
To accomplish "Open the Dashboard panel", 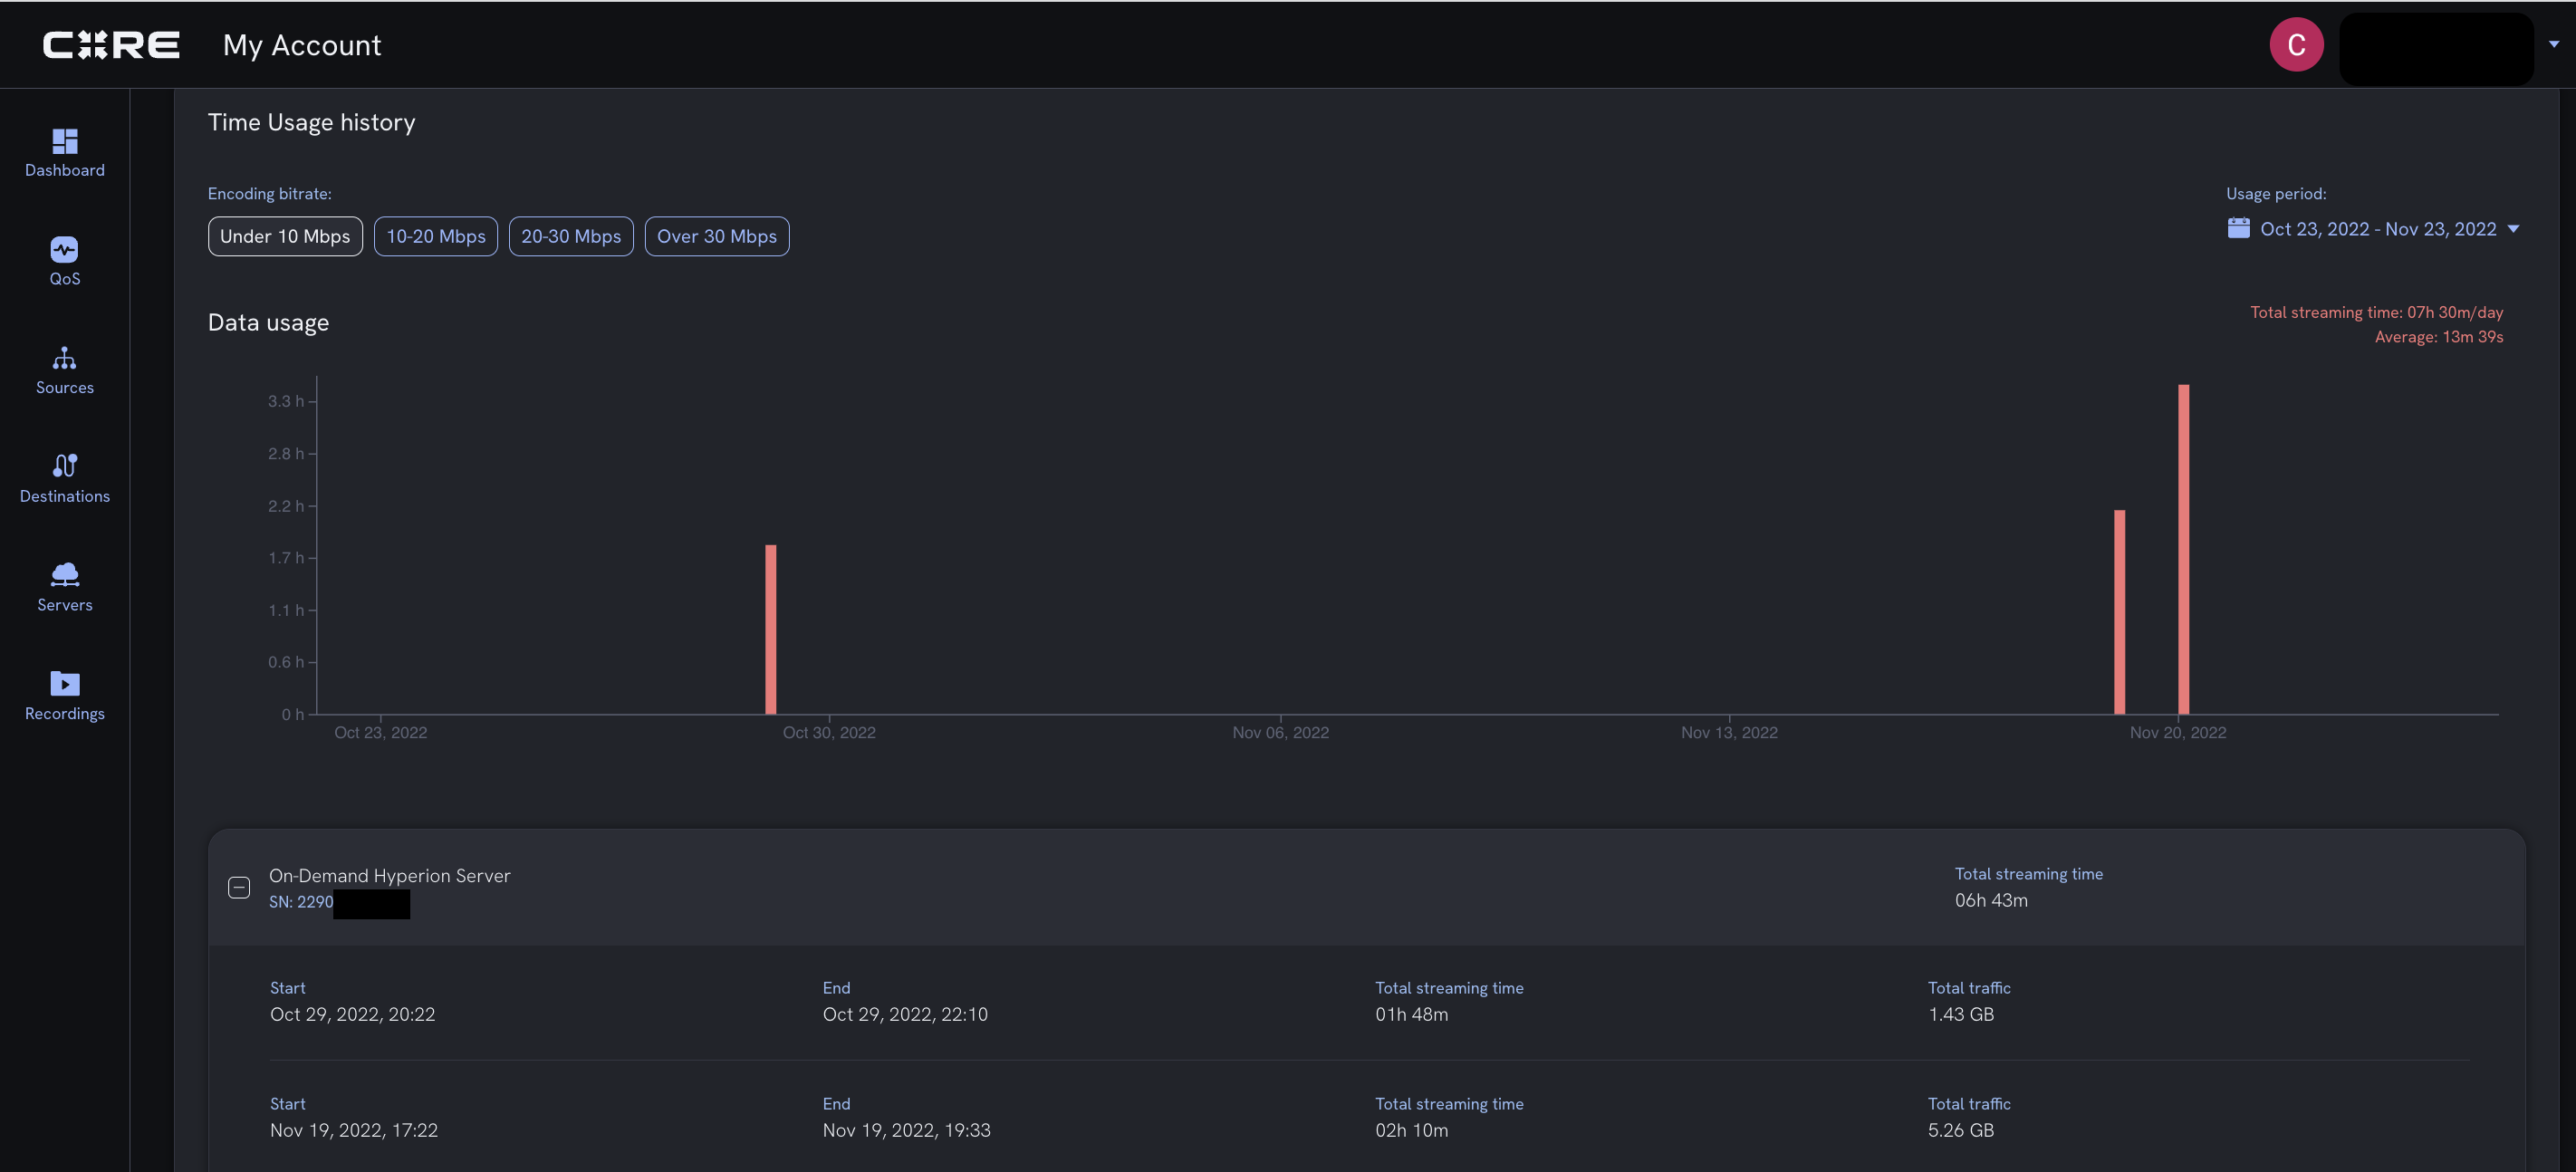I will [x=64, y=152].
